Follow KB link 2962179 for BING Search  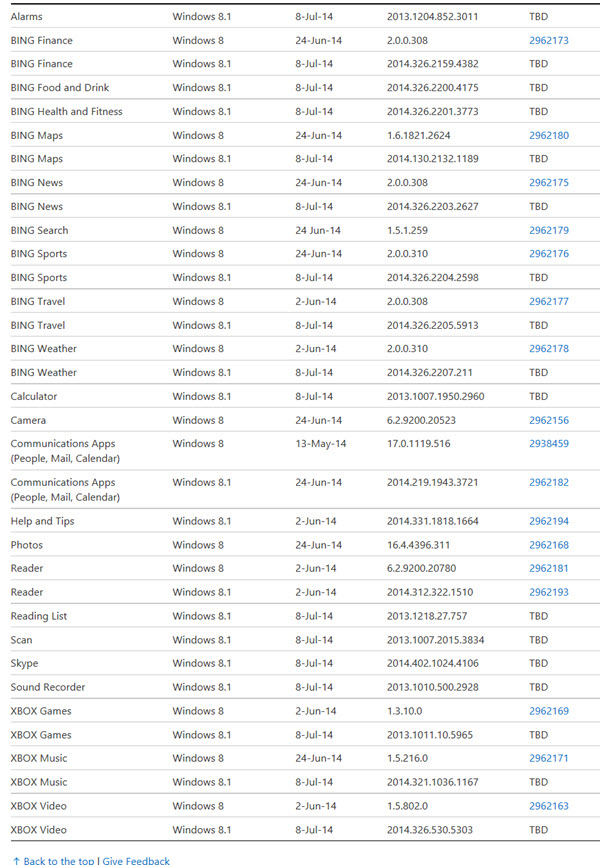click(548, 231)
